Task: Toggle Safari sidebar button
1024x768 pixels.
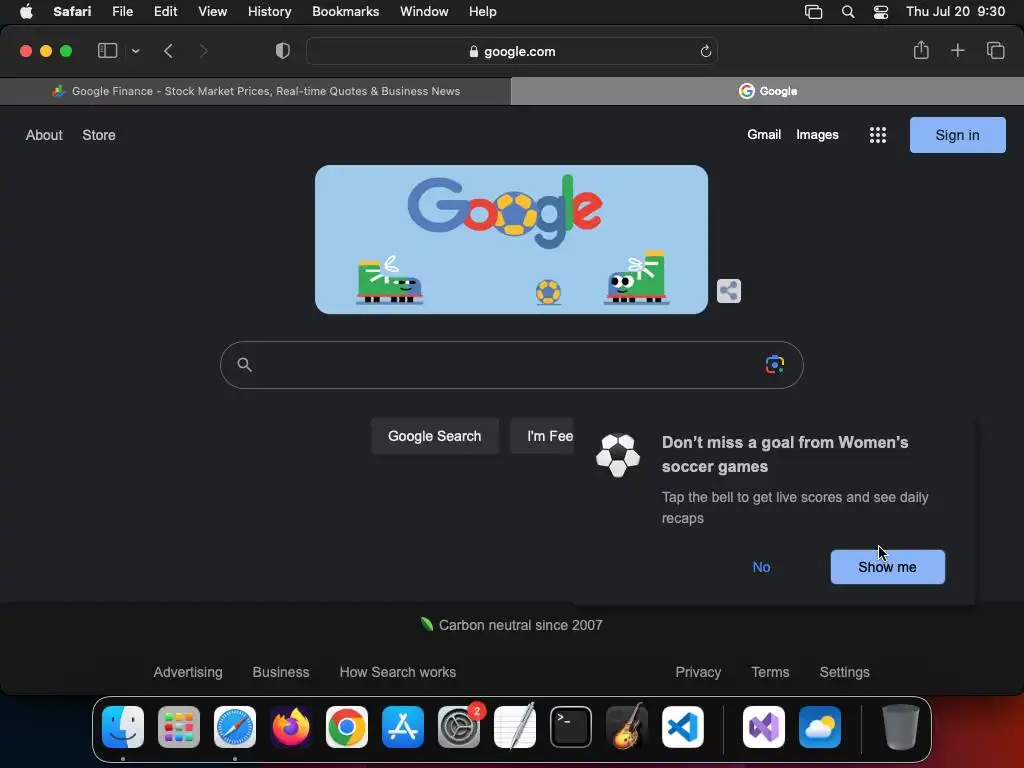Action: pos(107,51)
